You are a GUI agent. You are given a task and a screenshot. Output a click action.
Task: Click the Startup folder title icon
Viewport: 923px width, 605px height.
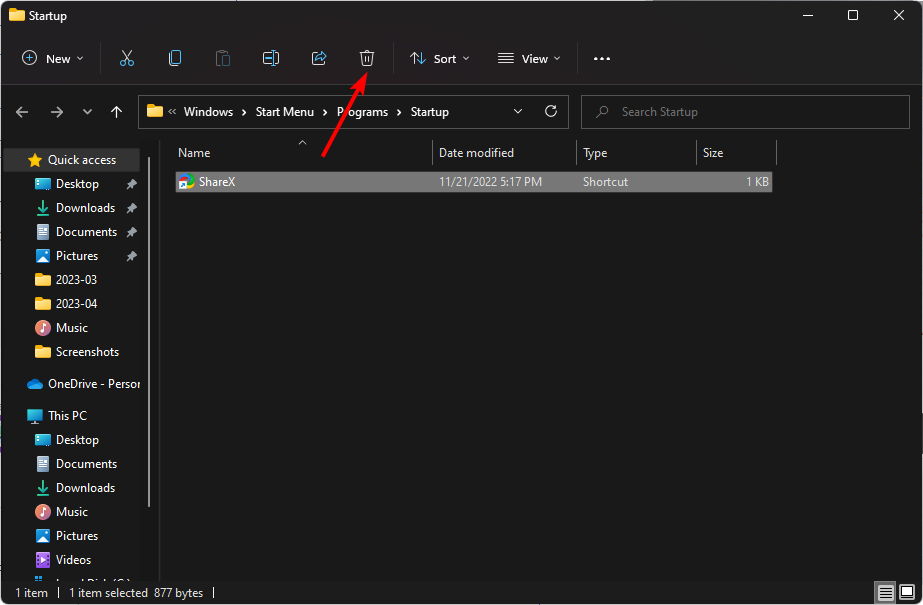click(16, 15)
